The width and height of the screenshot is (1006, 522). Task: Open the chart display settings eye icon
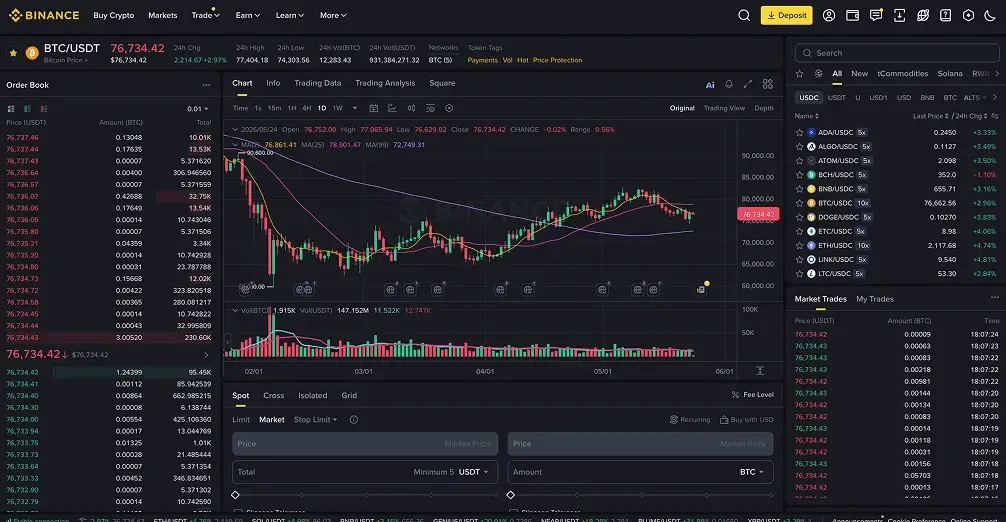430,108
